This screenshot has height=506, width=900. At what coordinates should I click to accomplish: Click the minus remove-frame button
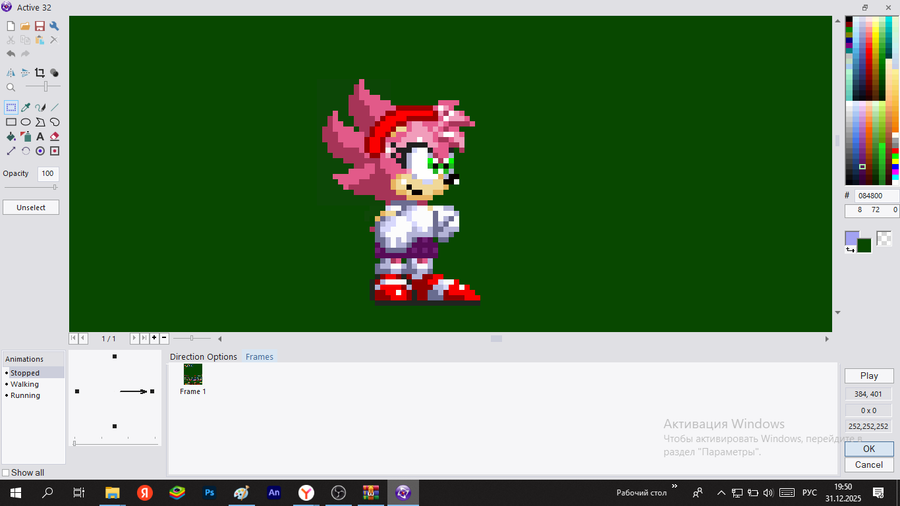164,338
